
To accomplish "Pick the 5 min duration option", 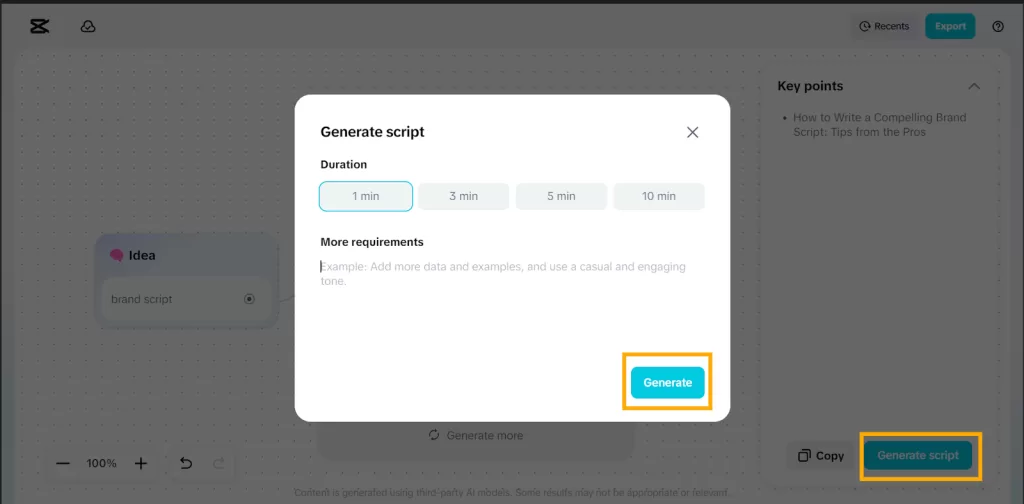I will pyautogui.click(x=561, y=196).
